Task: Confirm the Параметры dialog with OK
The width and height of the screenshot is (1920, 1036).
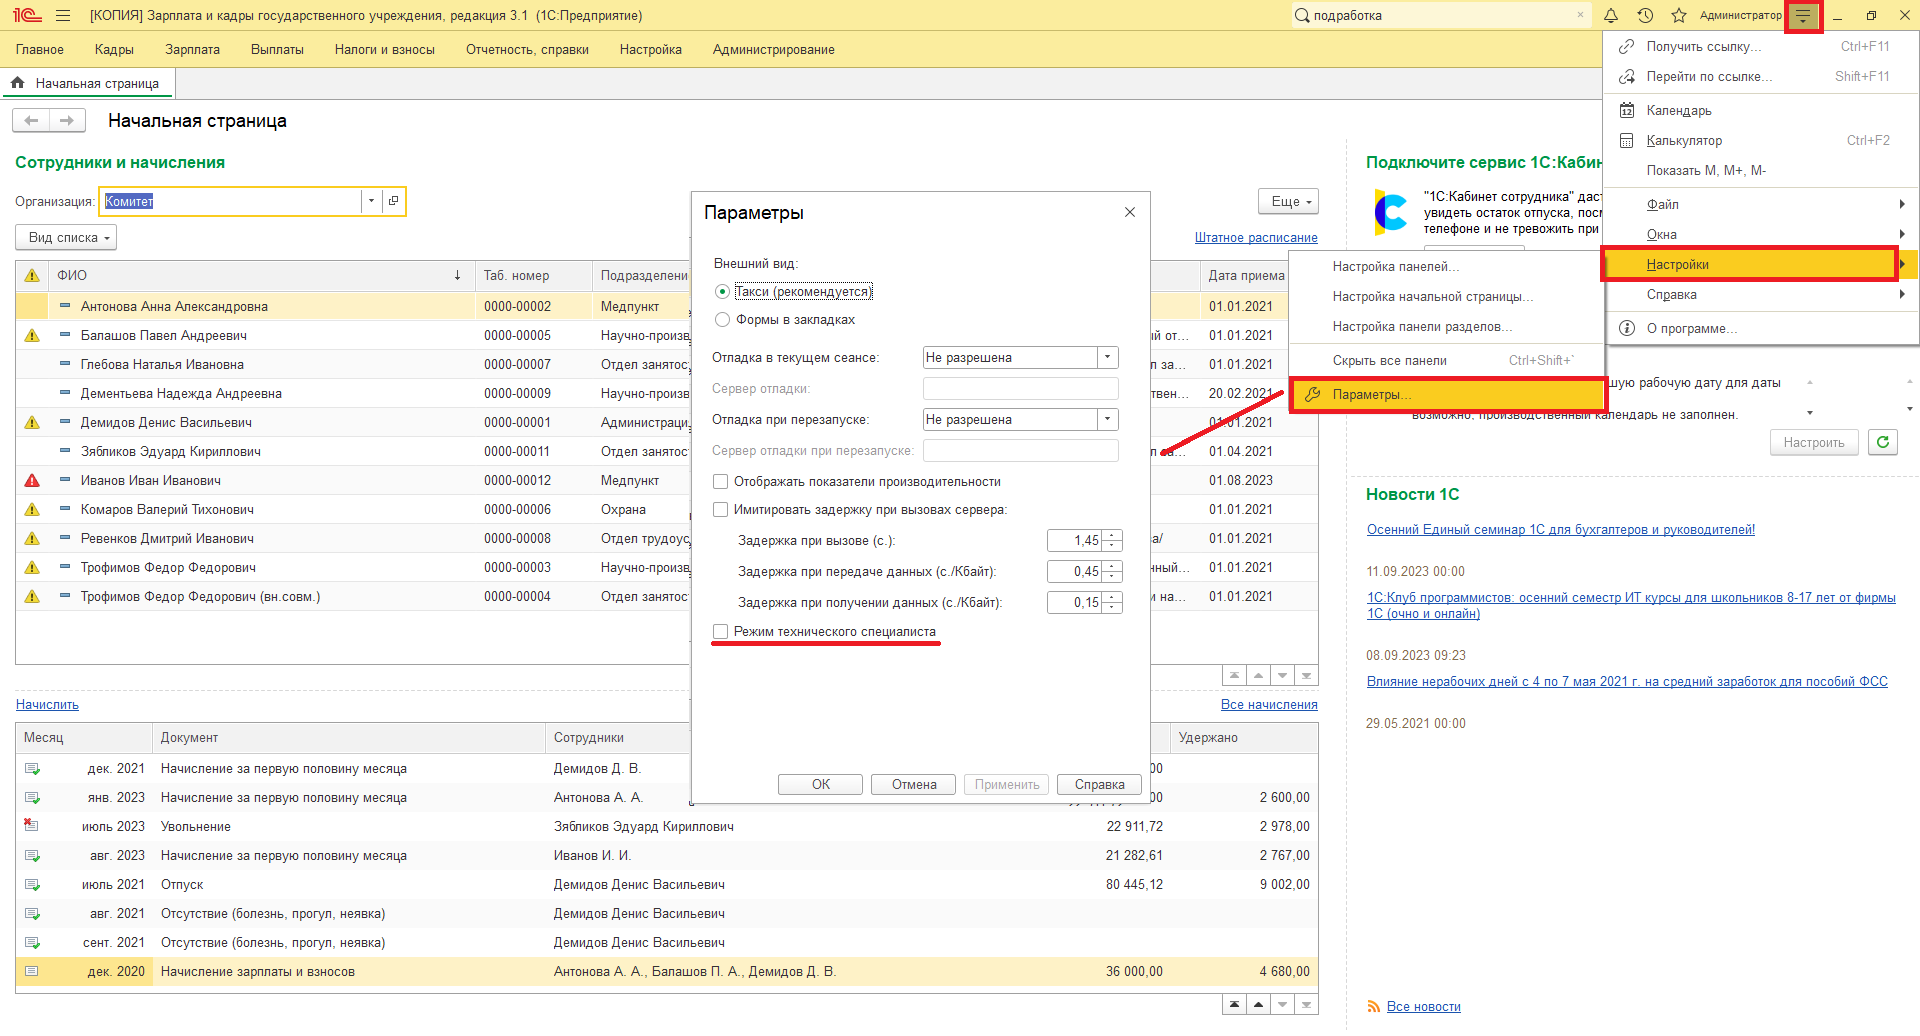Action: [x=820, y=785]
